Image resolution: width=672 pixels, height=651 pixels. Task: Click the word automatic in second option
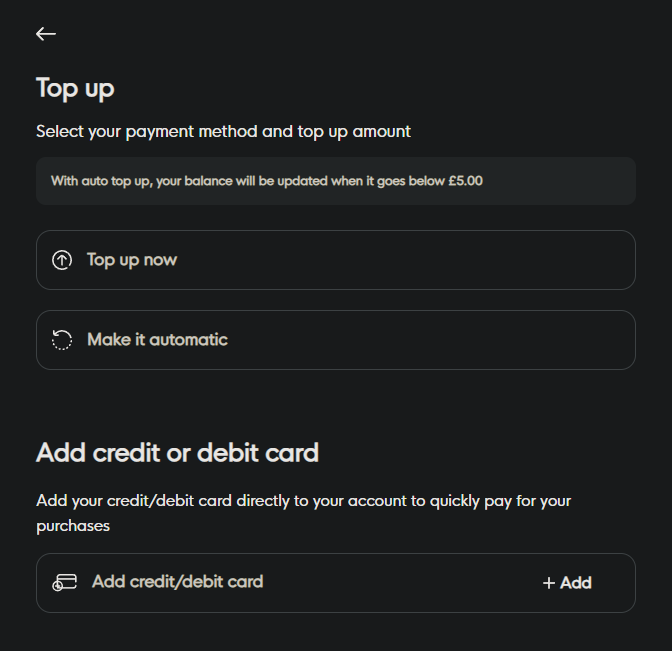189,340
